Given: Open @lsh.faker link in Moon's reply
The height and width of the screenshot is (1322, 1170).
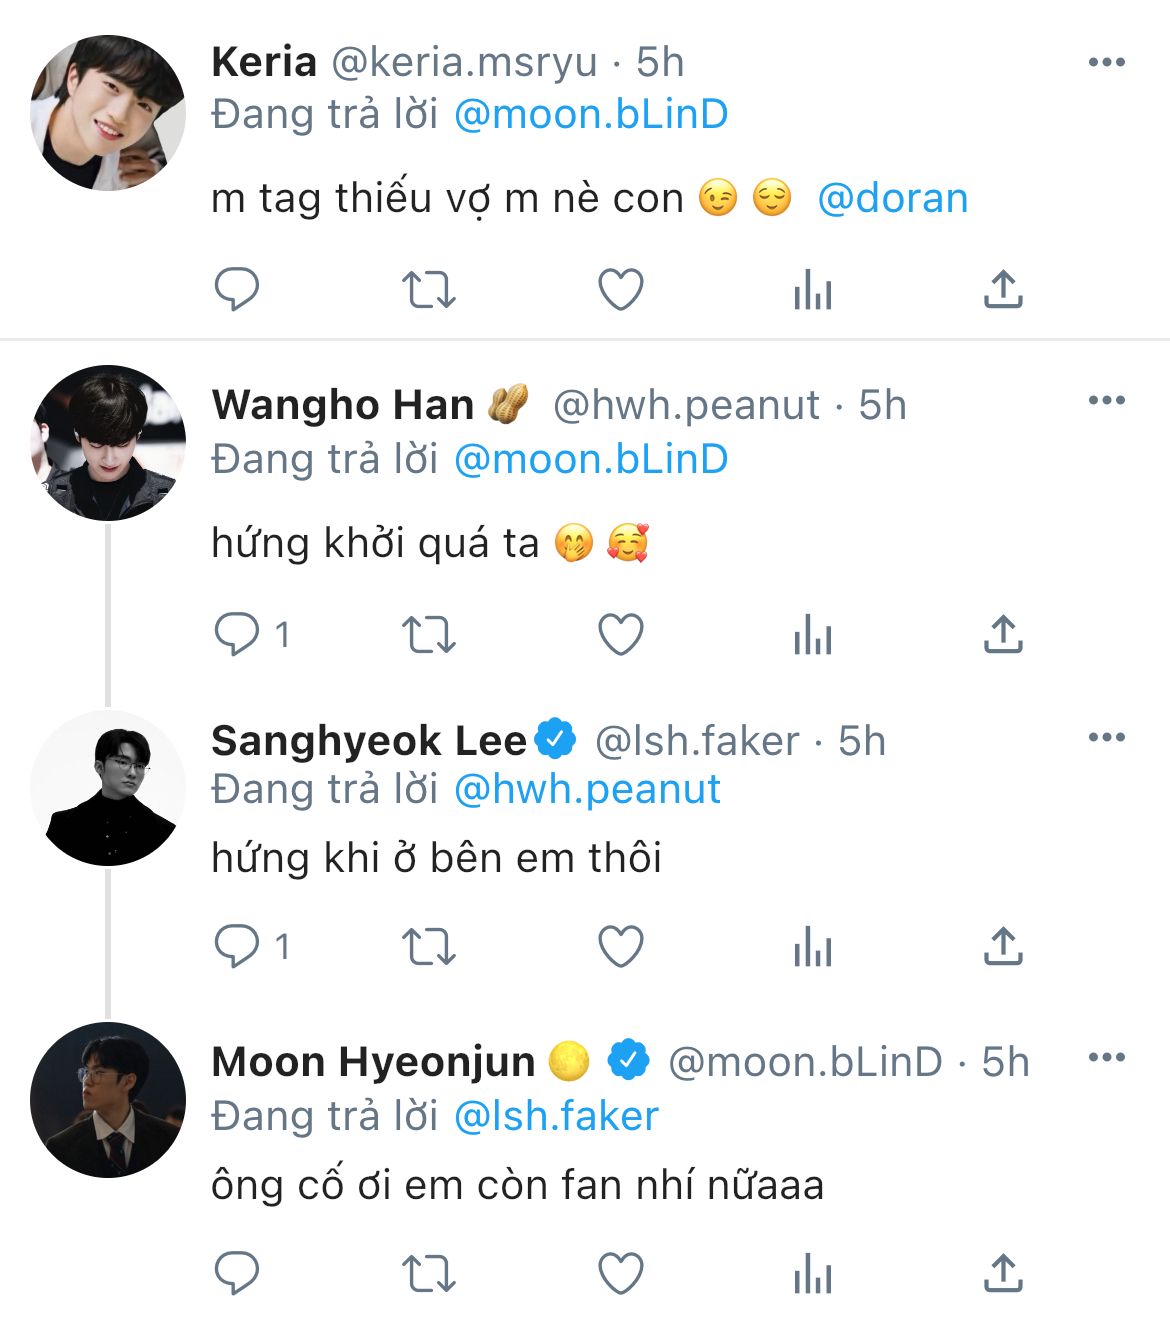Looking at the screenshot, I should pyautogui.click(x=556, y=1116).
